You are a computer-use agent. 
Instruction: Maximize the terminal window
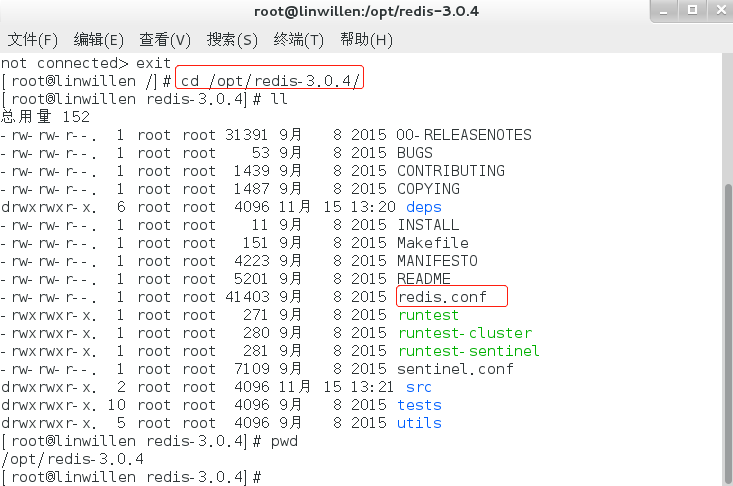[692, 10]
